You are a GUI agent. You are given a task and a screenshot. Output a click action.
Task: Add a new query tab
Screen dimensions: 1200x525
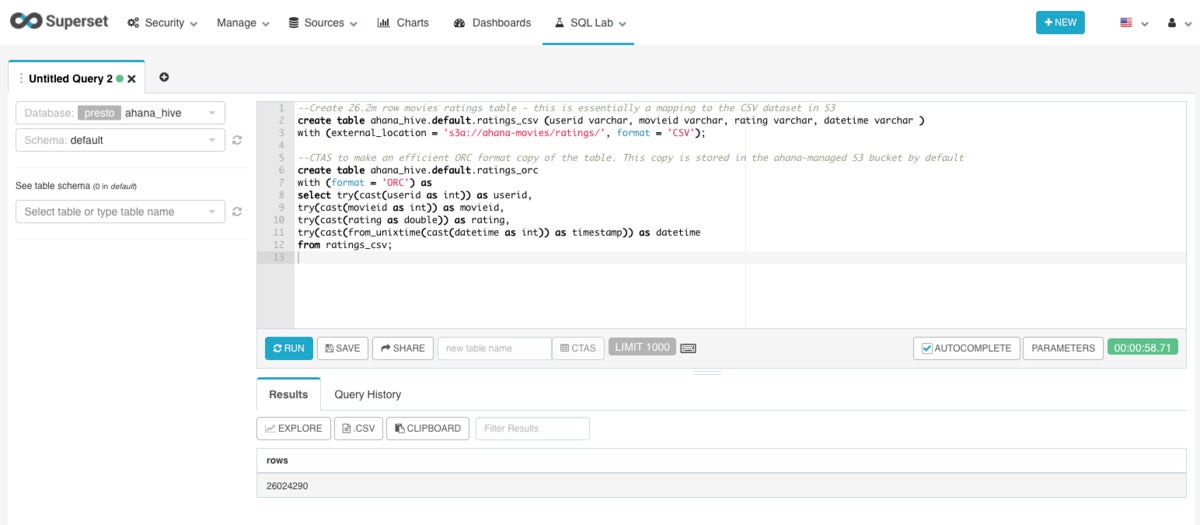pyautogui.click(x=164, y=77)
